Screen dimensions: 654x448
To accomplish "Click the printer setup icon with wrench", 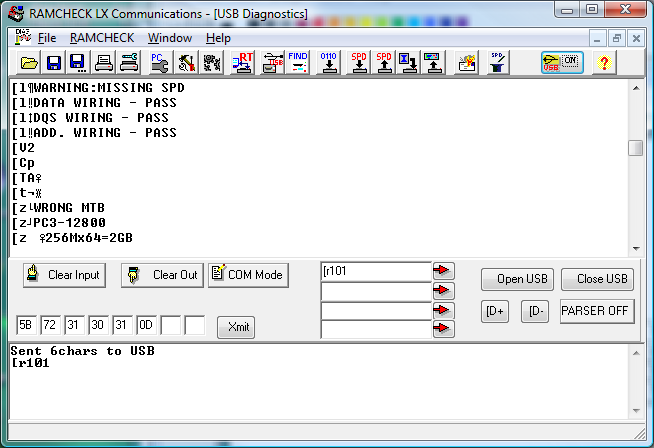I will (129, 63).
